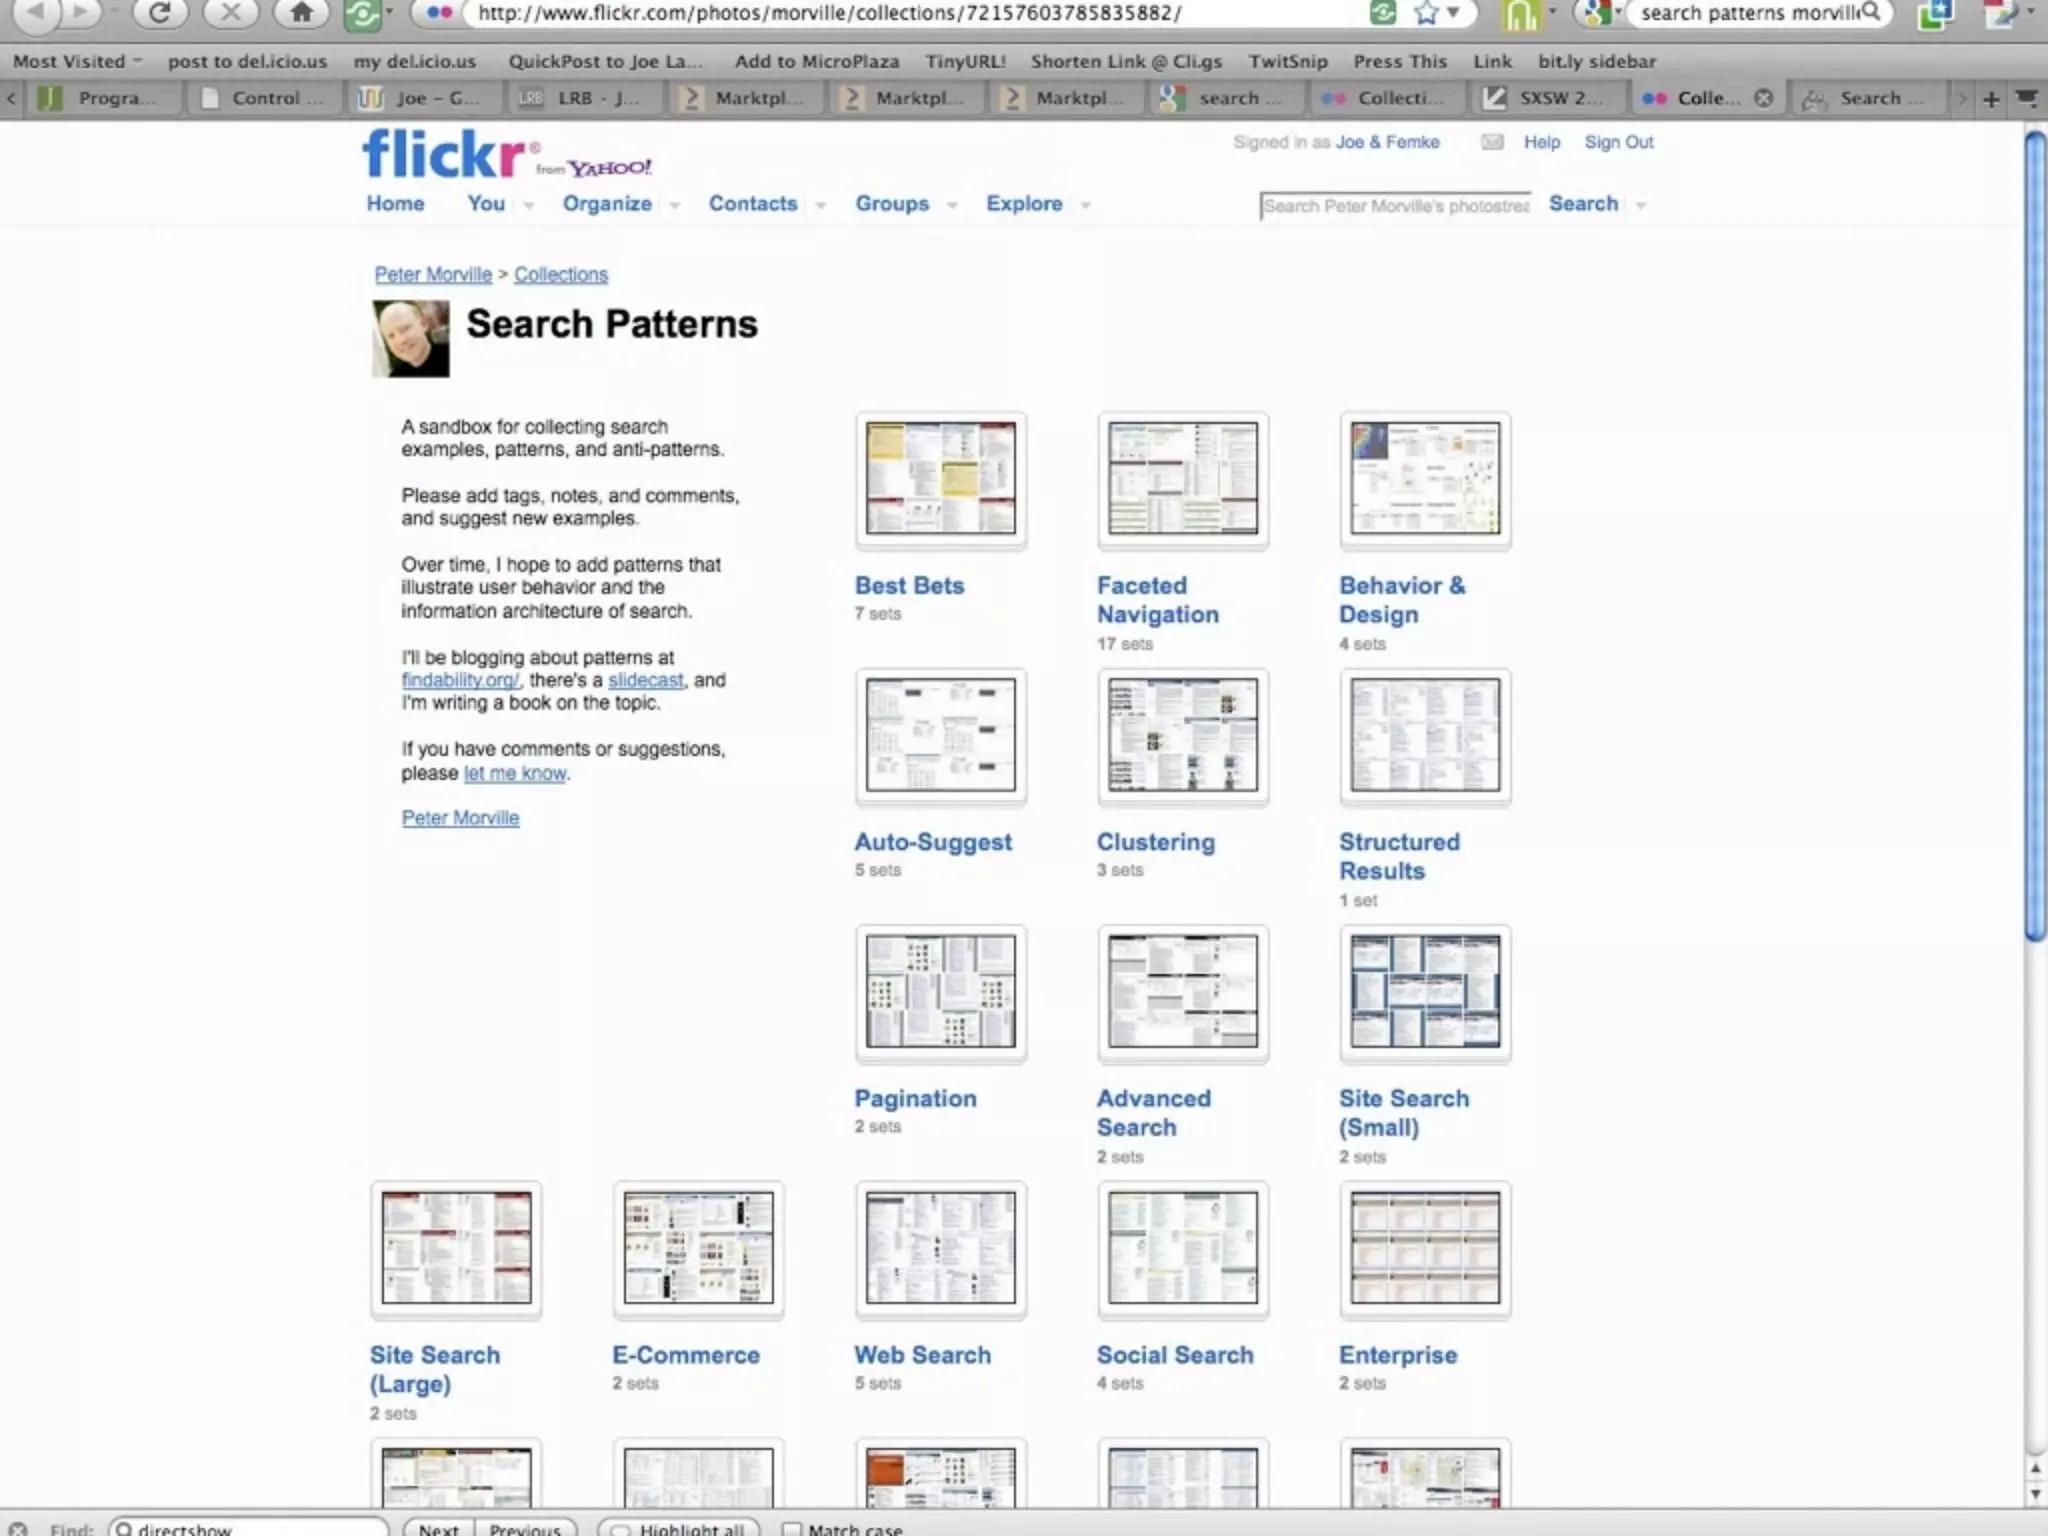Expand the Organize menu arrow
The width and height of the screenshot is (2048, 1536).
pyautogui.click(x=675, y=205)
